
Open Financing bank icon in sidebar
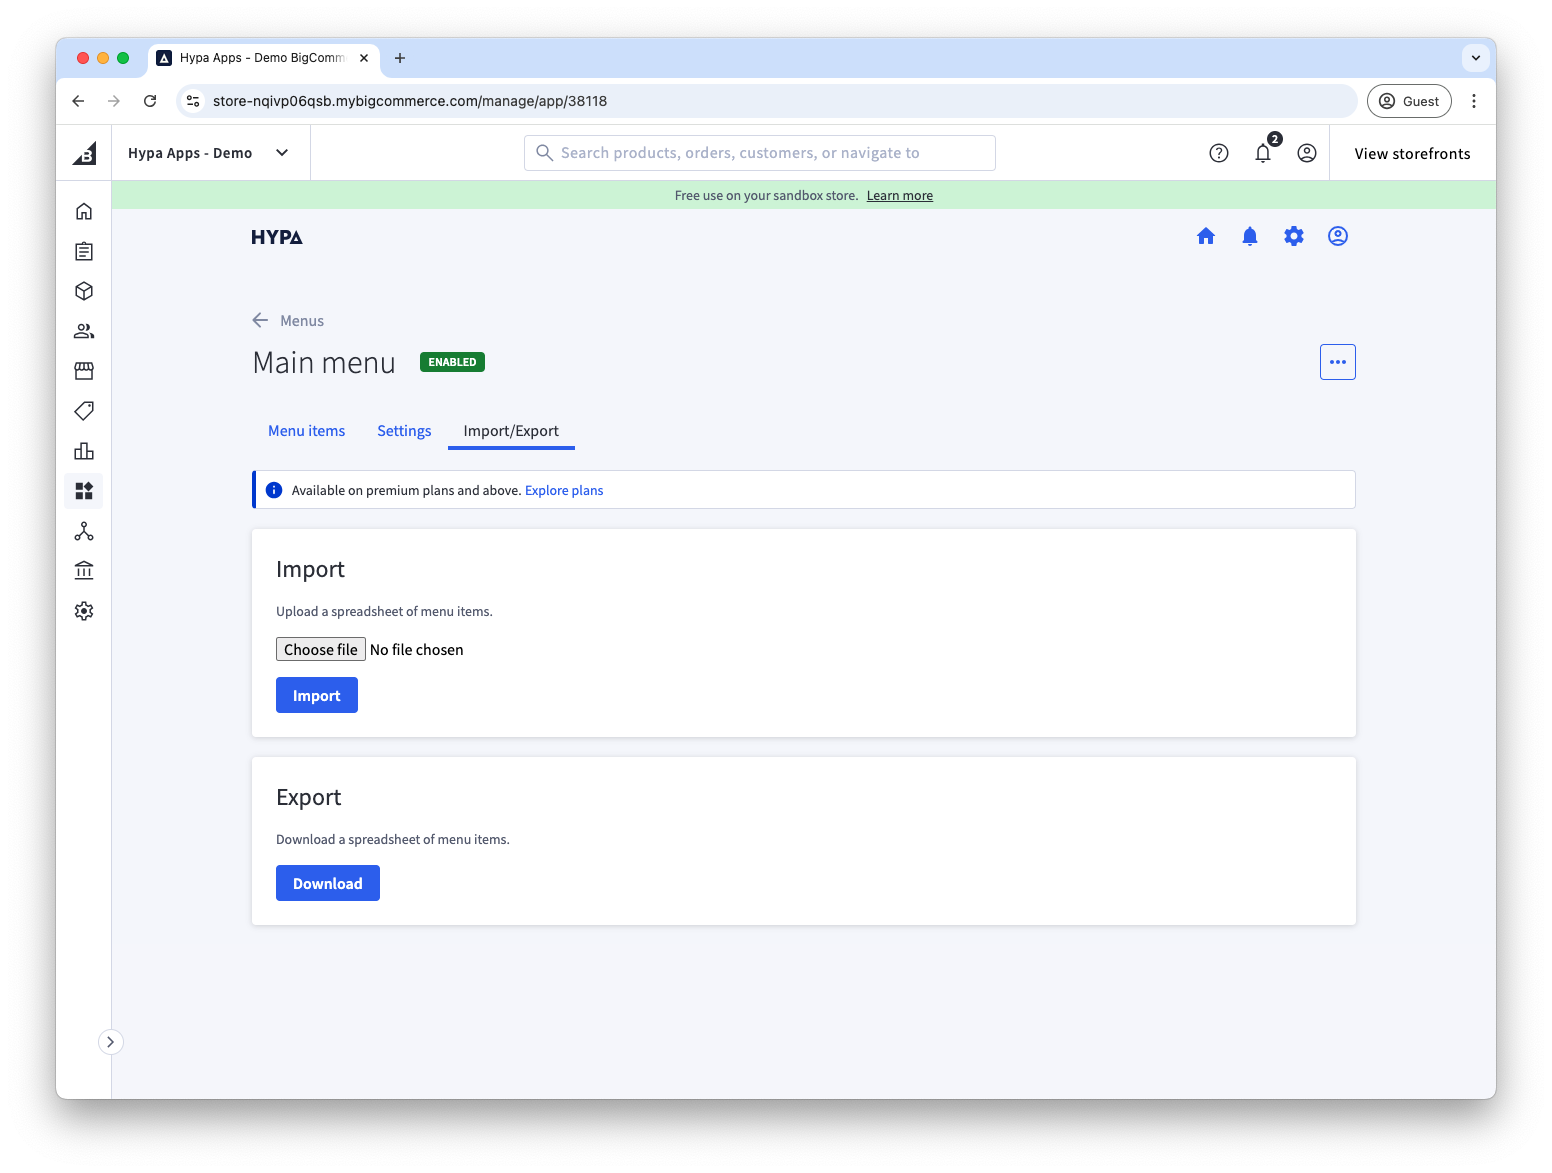(x=84, y=571)
